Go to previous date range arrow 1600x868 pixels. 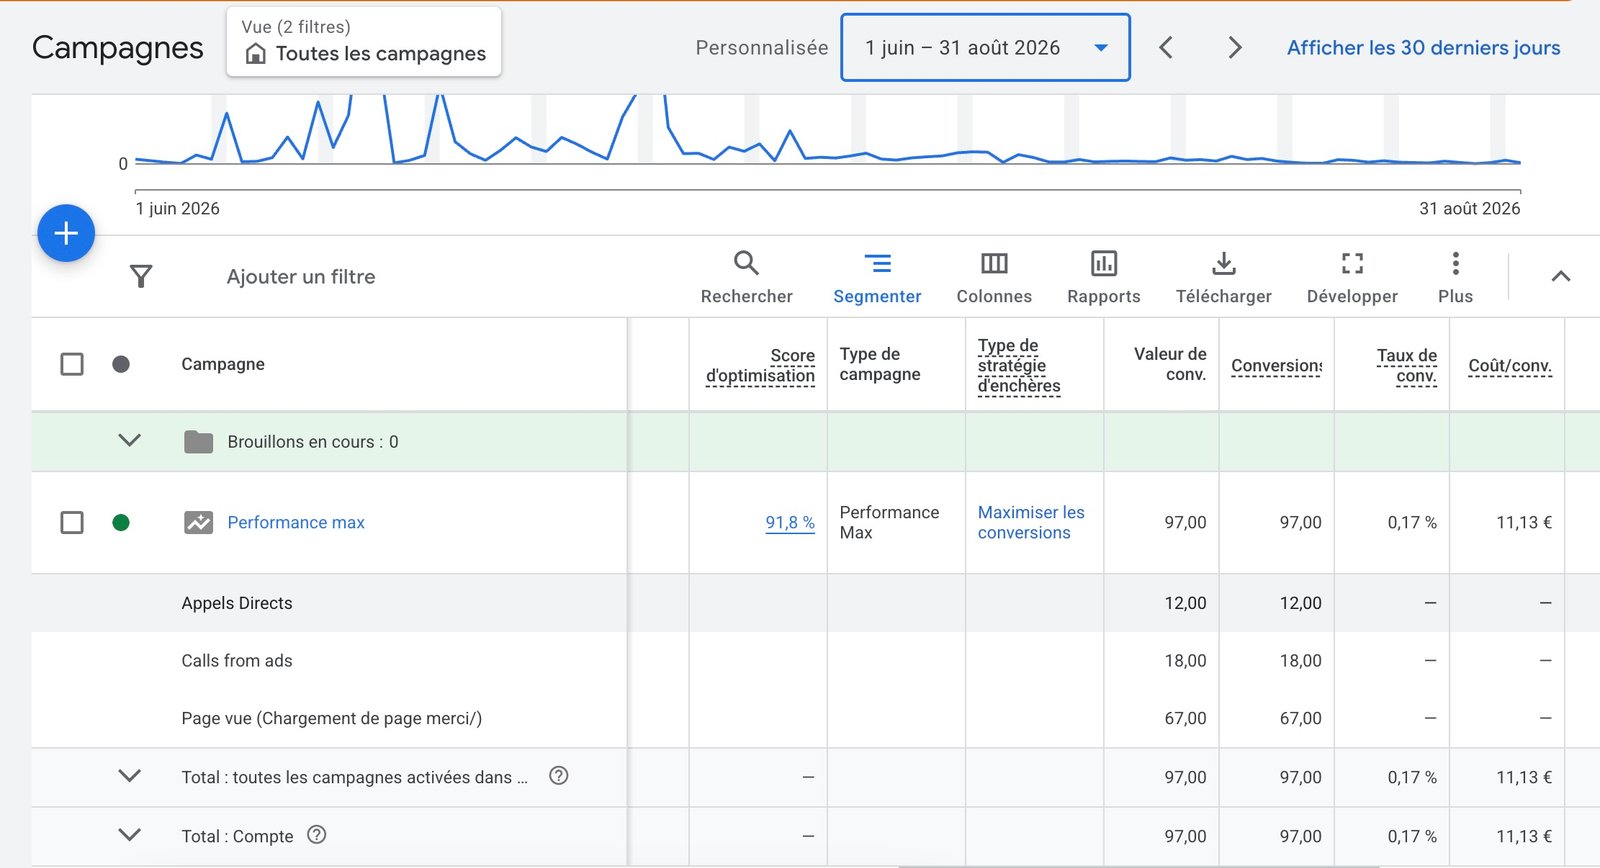pyautogui.click(x=1166, y=47)
